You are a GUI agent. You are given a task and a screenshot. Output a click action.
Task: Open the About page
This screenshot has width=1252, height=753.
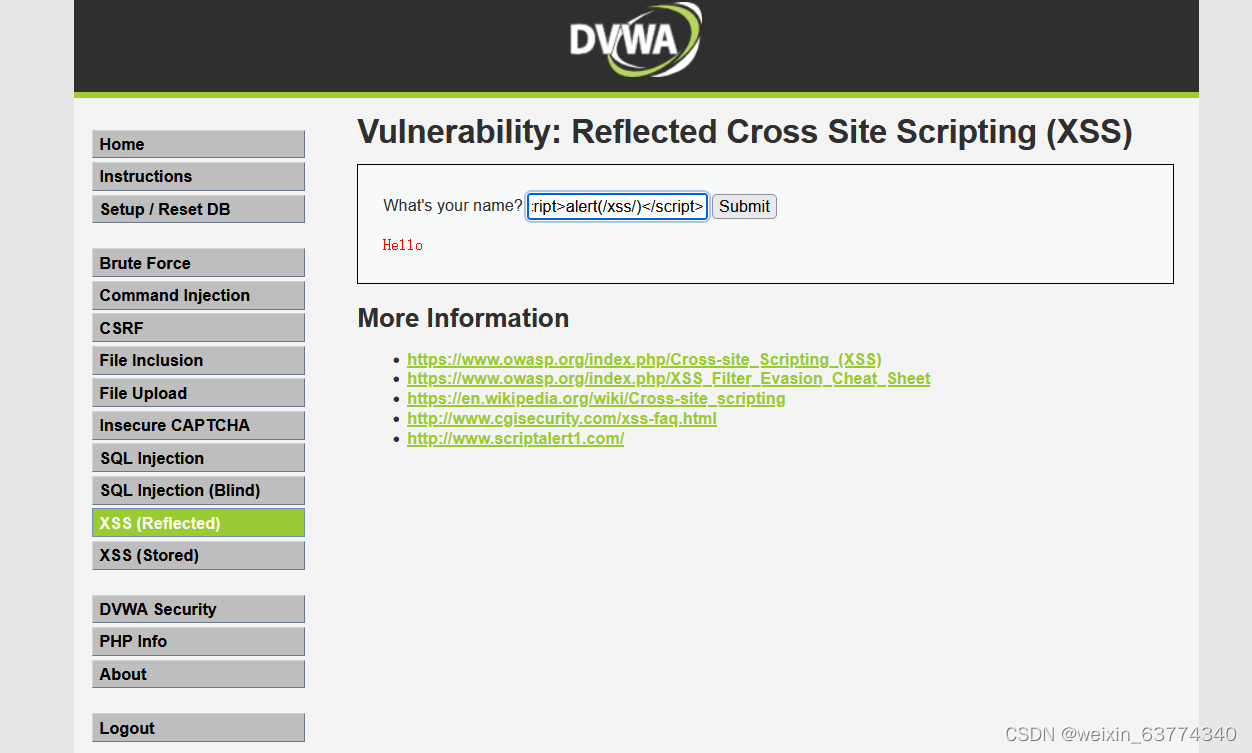198,674
